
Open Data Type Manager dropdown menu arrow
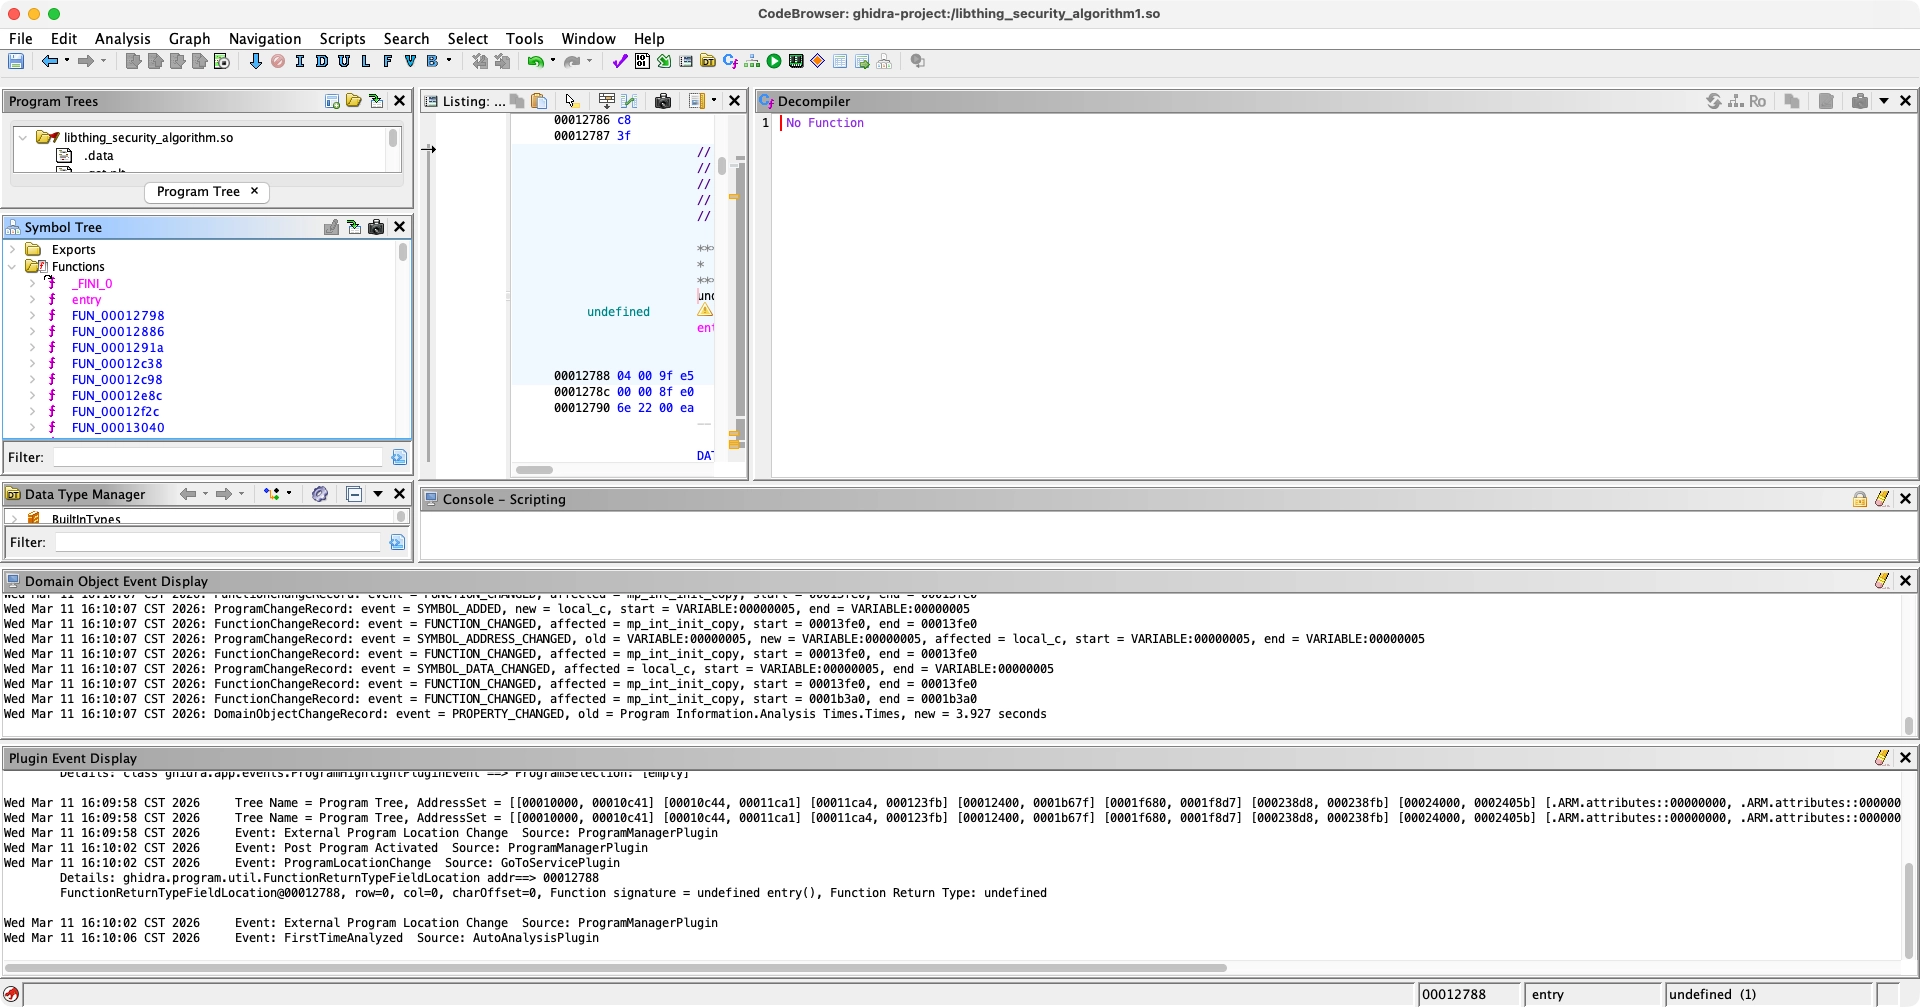pyautogui.click(x=378, y=494)
